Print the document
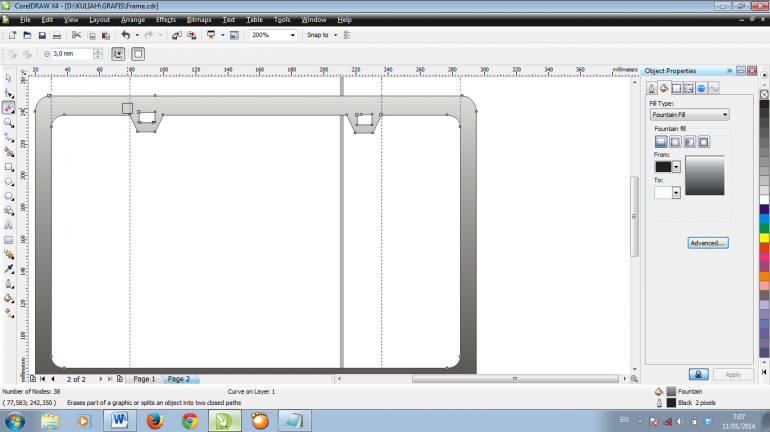770x432 pixels. 57,35
